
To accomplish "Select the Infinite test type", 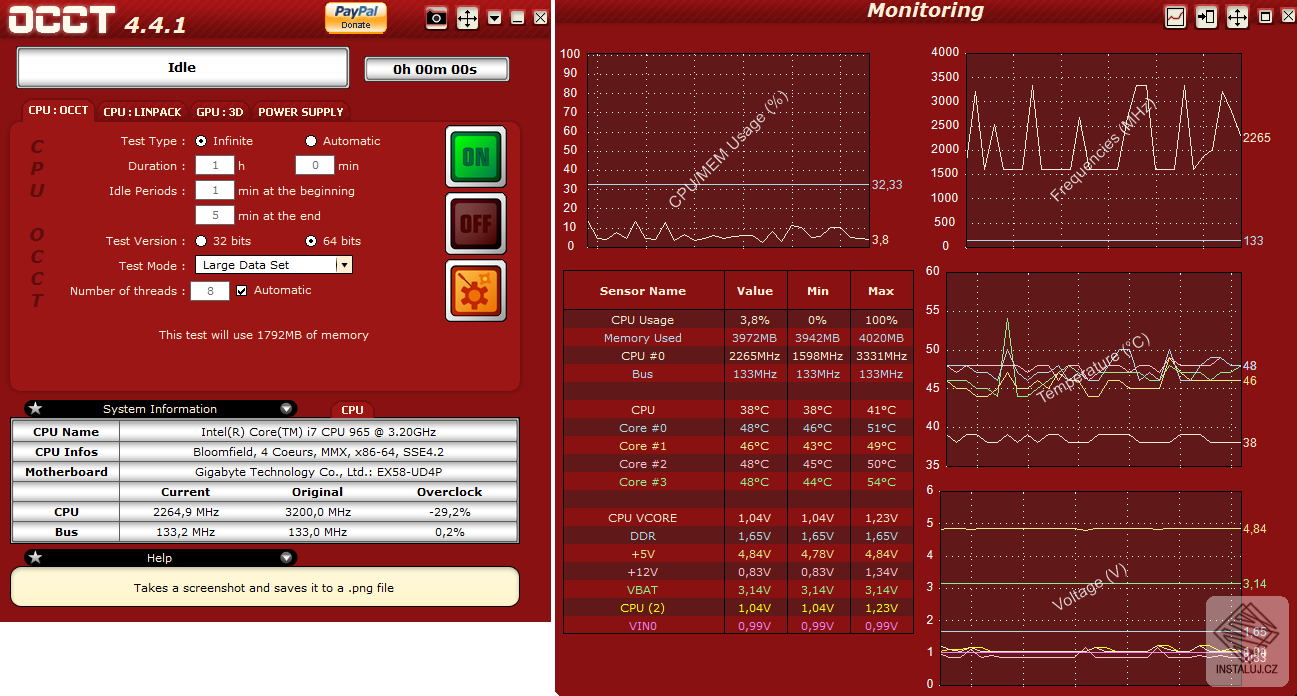I will (x=201, y=141).
